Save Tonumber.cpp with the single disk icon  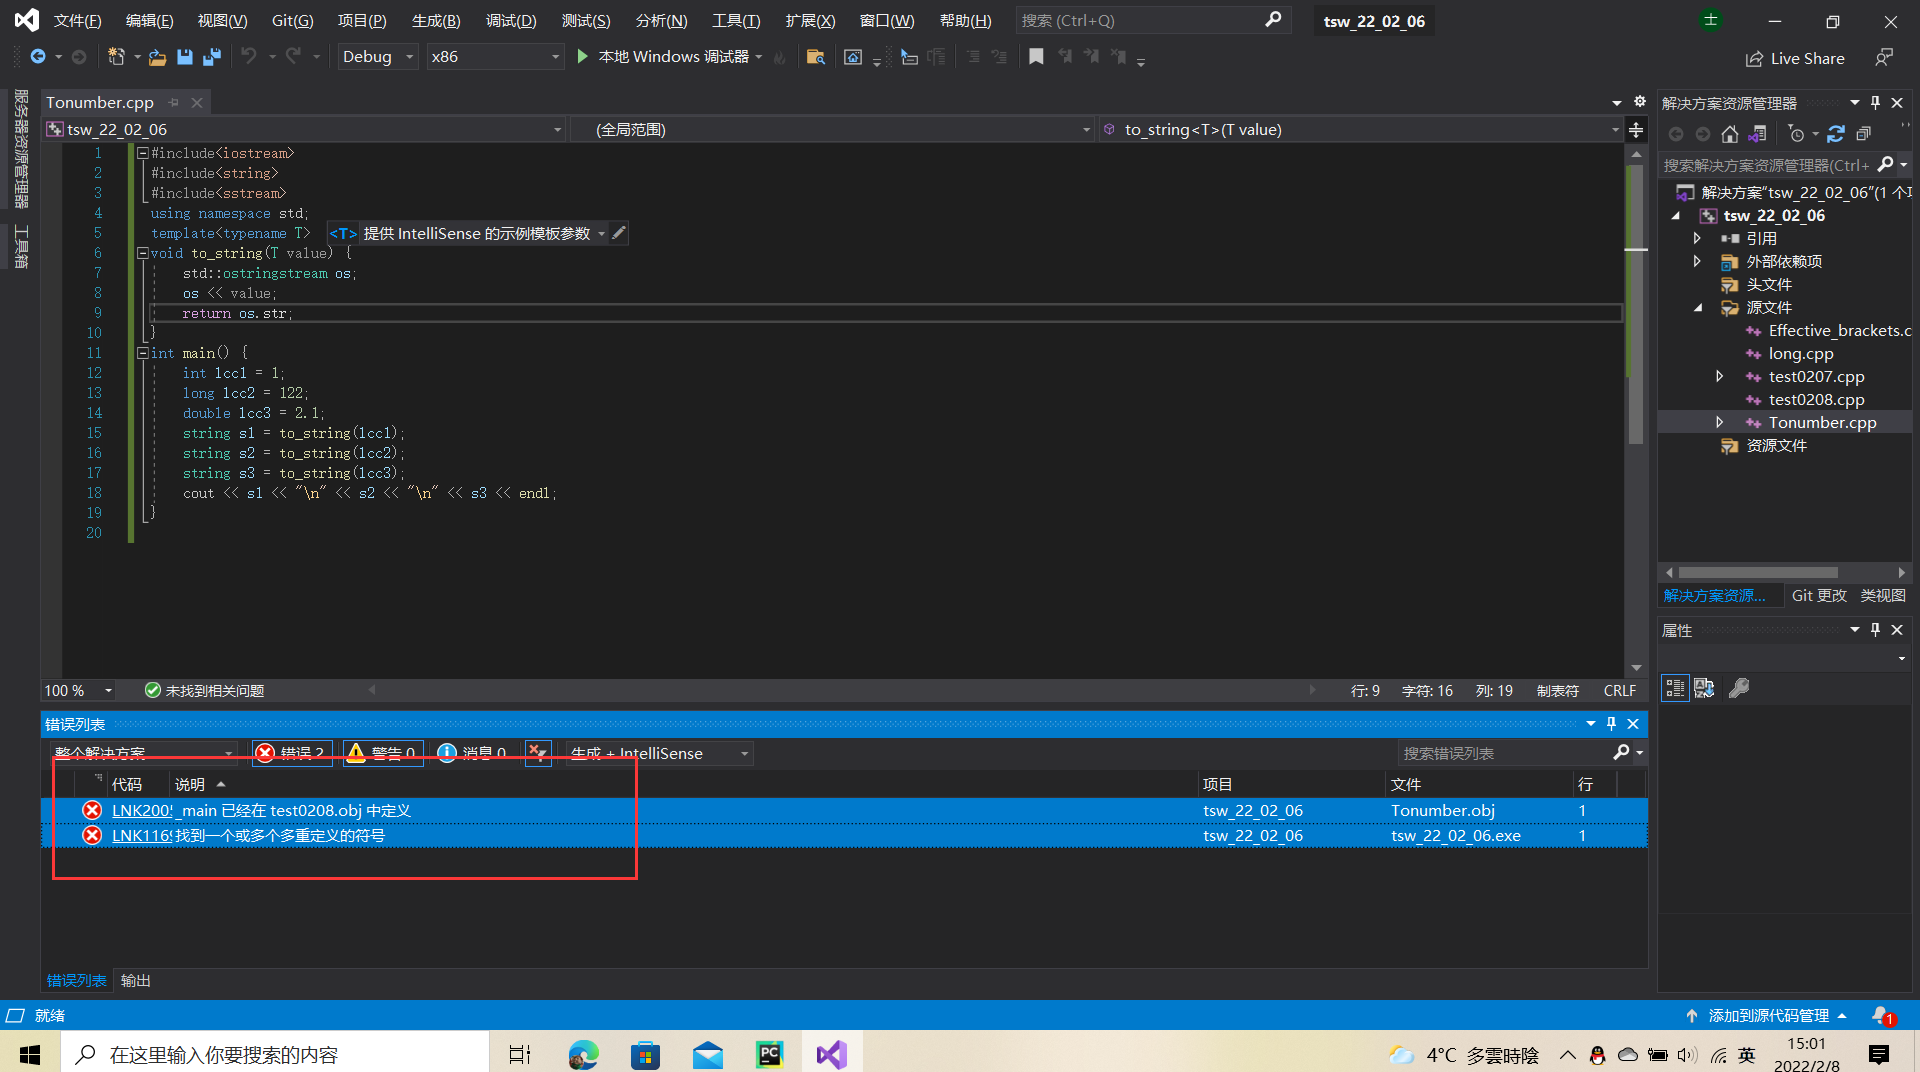point(184,57)
